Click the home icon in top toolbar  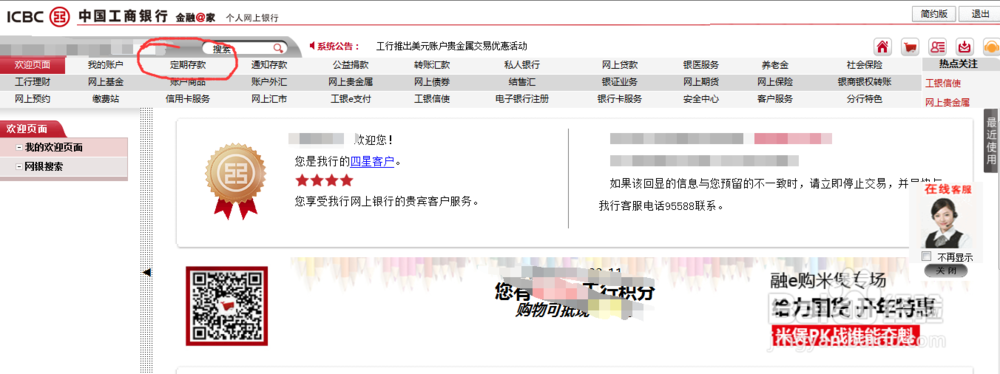[x=883, y=47]
